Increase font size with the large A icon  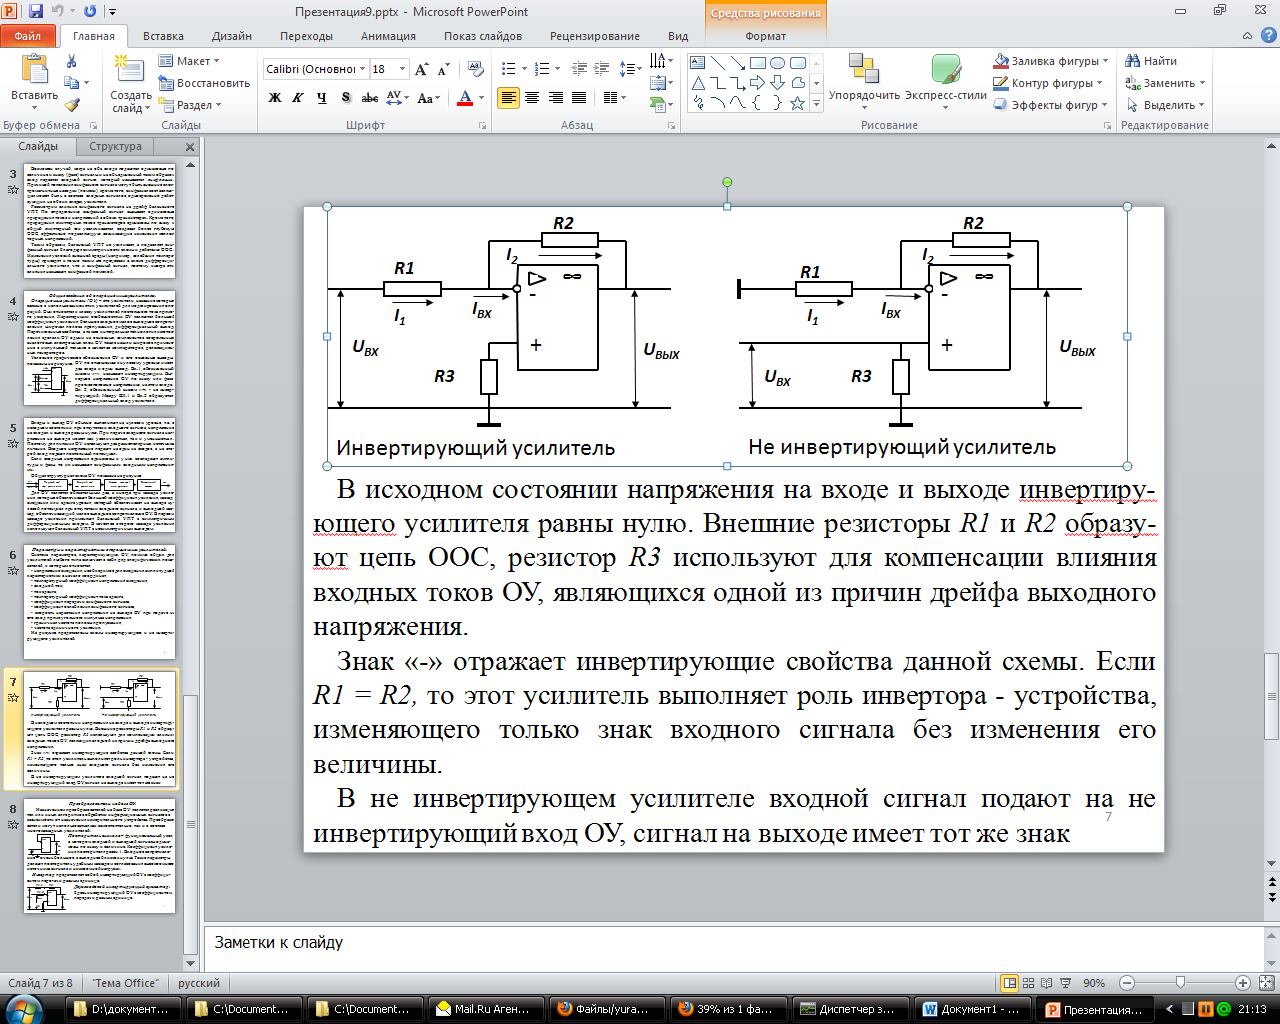tap(422, 69)
